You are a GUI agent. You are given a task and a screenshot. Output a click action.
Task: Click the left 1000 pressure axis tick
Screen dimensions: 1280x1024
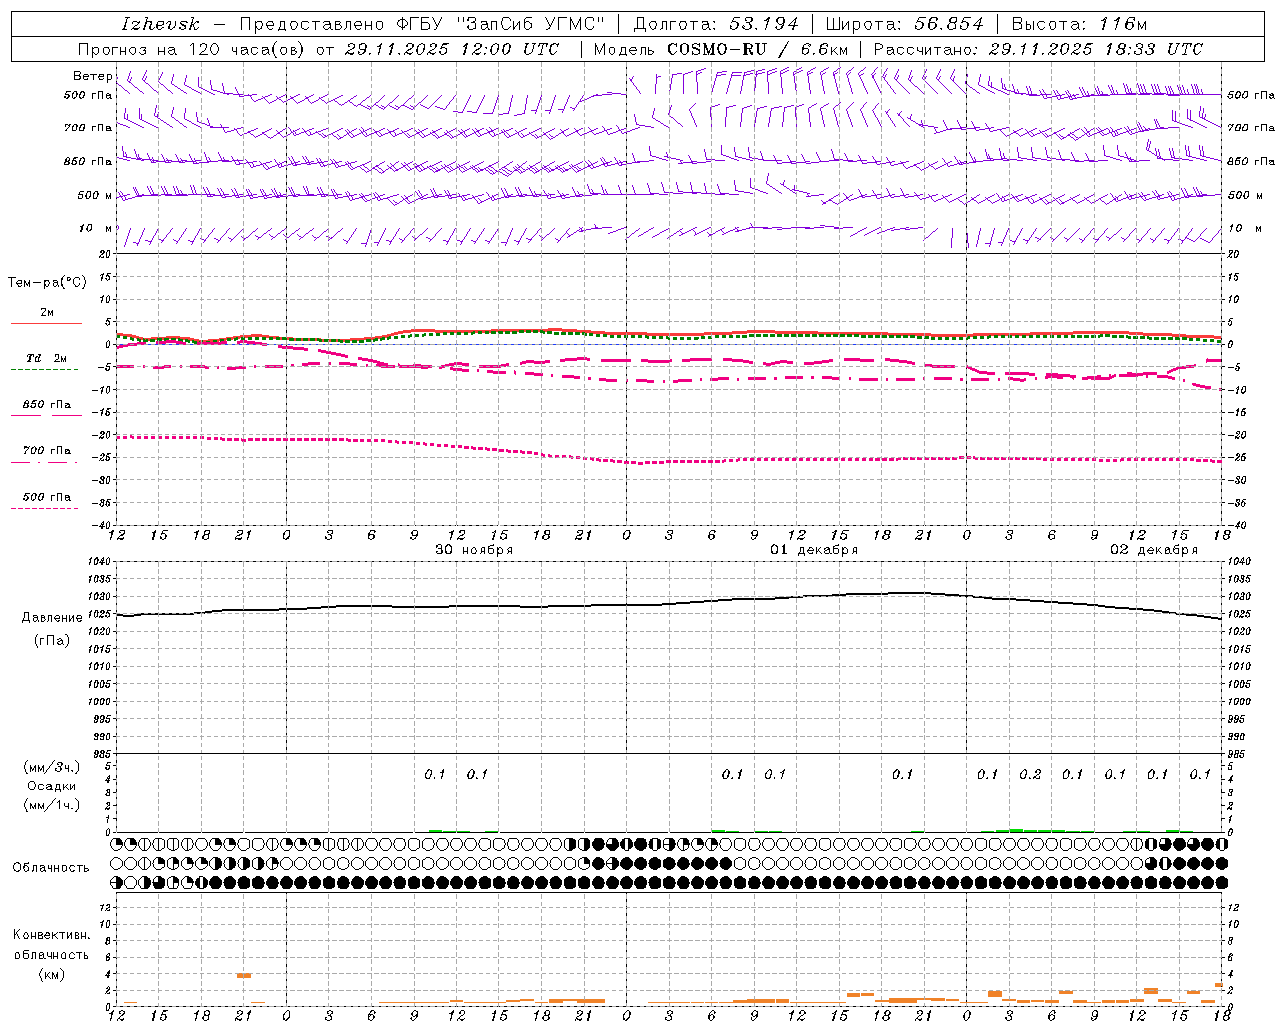click(102, 702)
